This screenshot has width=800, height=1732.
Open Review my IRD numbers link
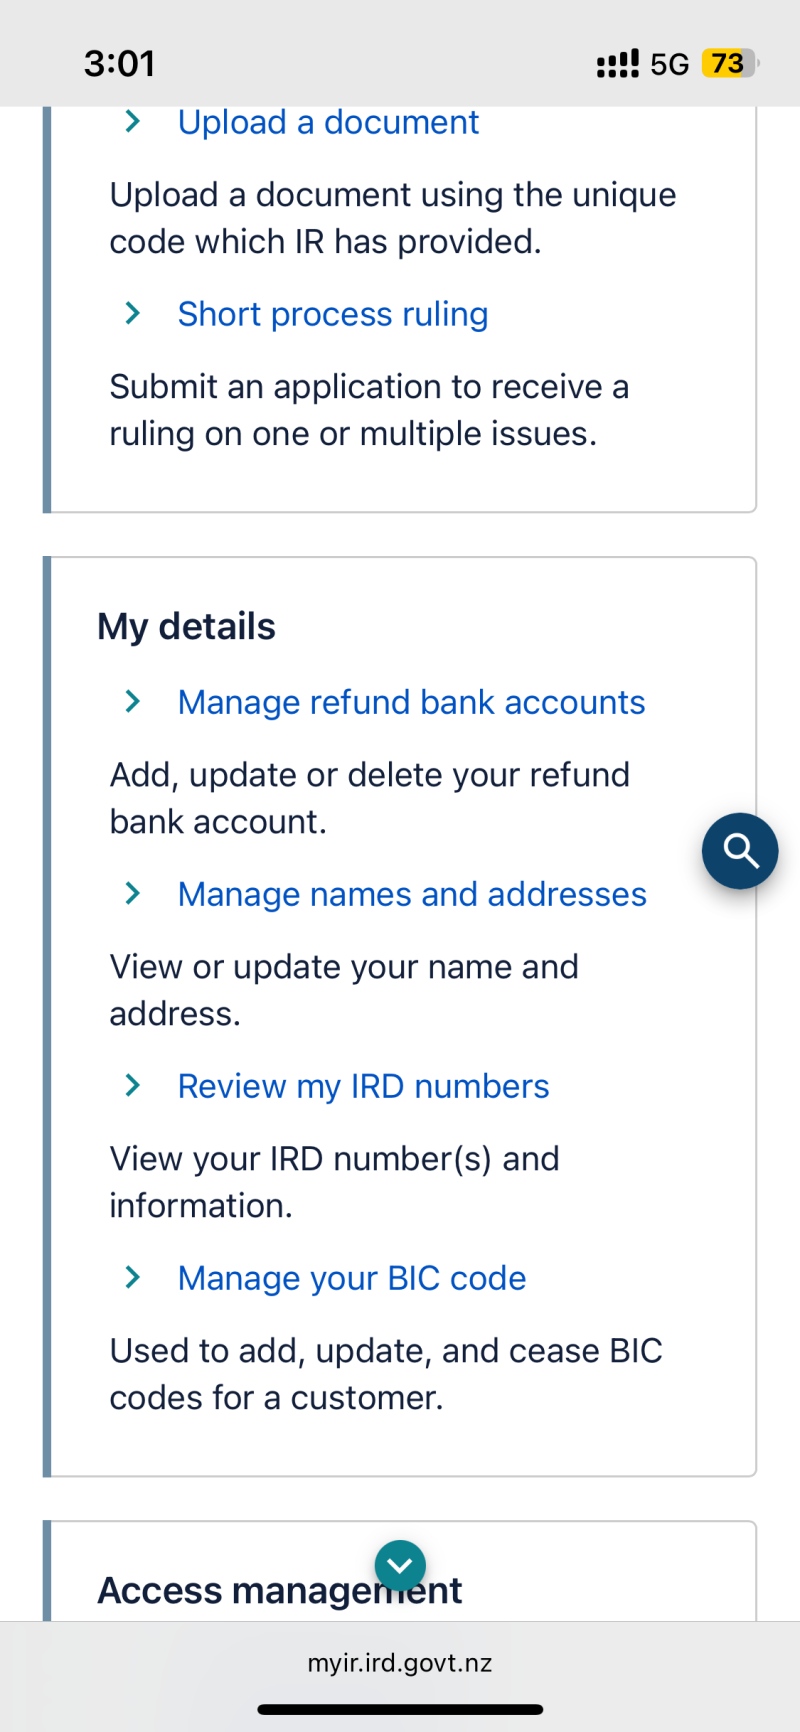[x=363, y=1086]
